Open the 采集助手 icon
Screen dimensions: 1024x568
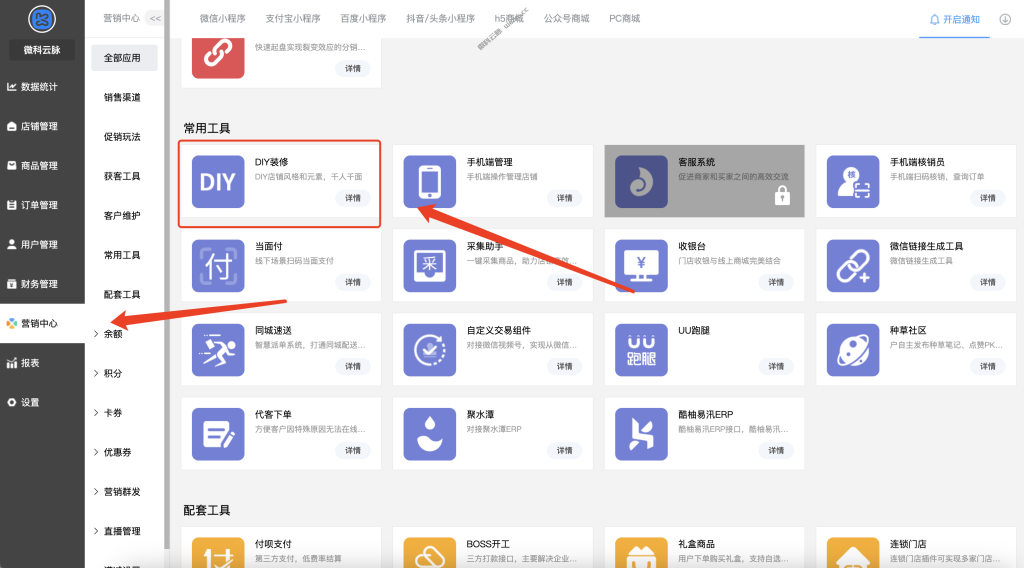pyautogui.click(x=430, y=266)
